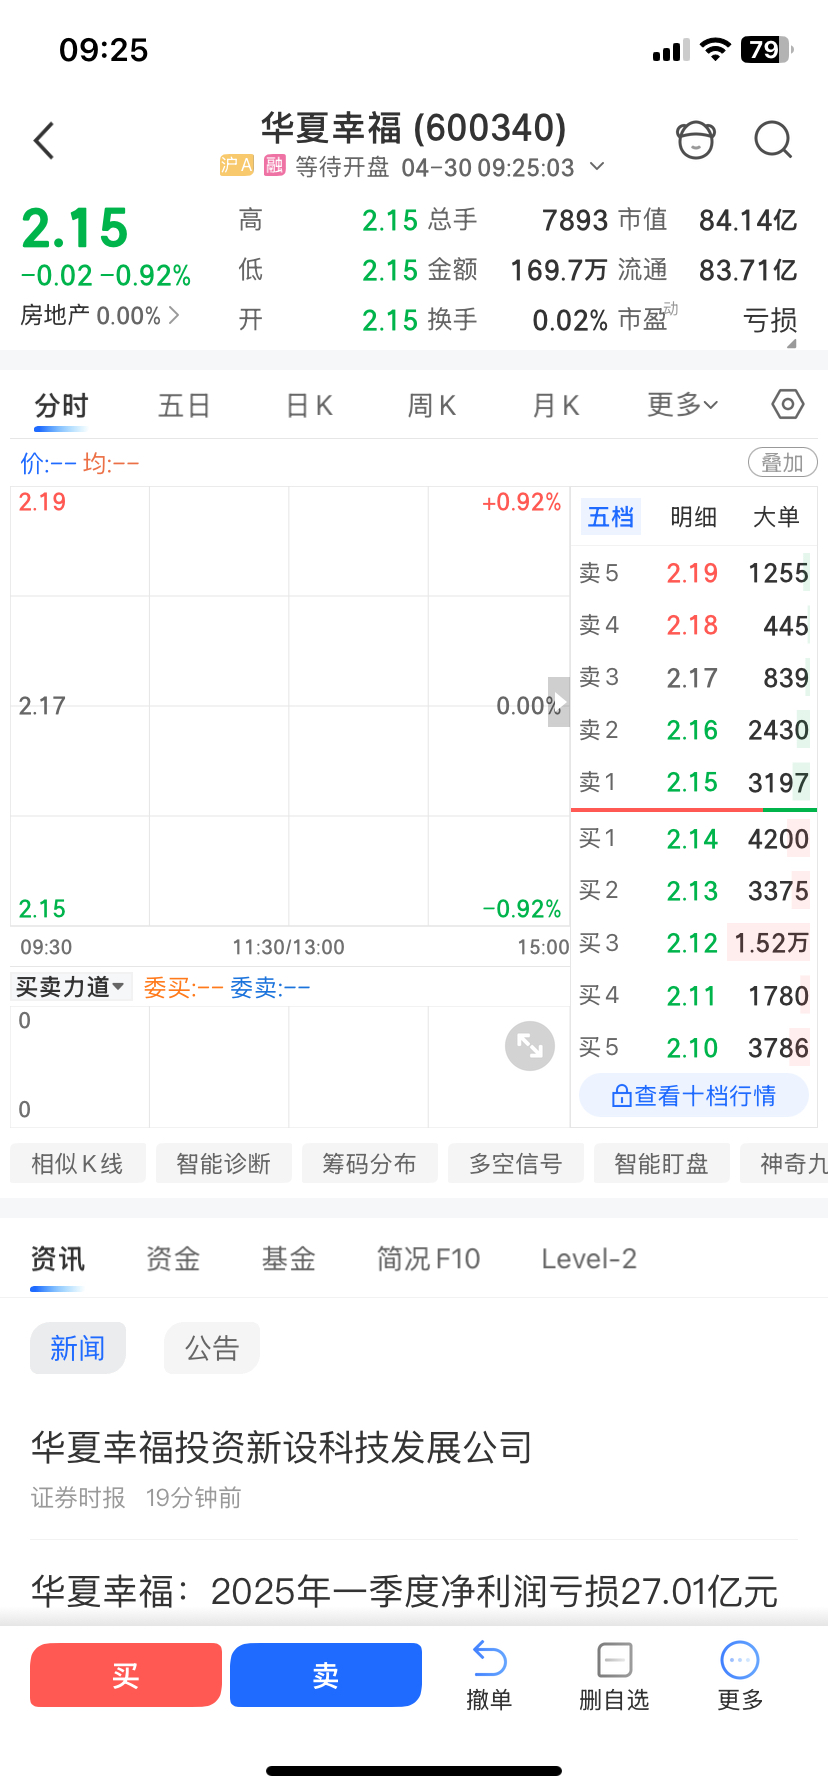Select the 明细 trades tab
828x1792 pixels.
point(693,517)
